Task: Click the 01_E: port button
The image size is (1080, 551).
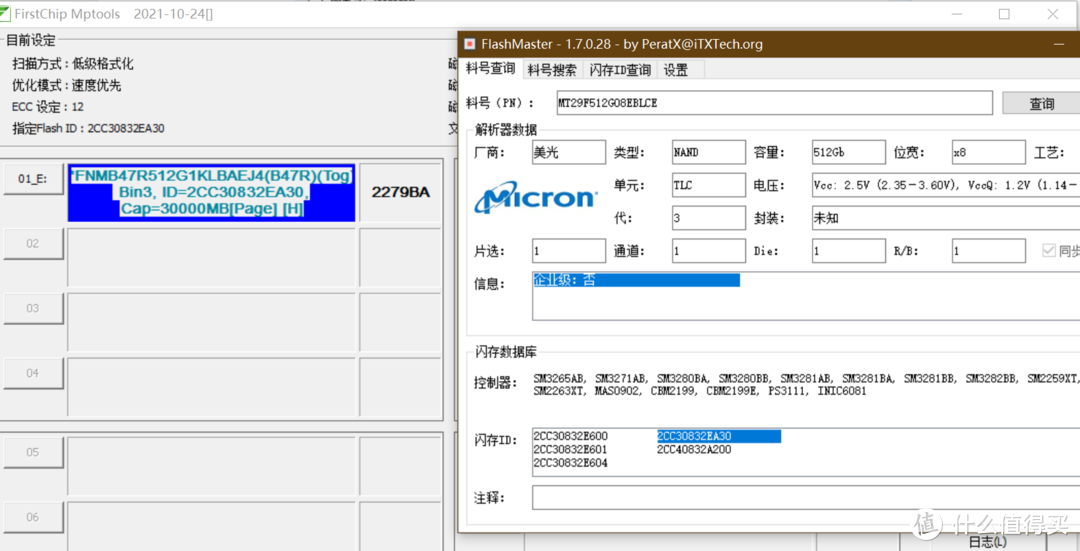Action: coord(33,179)
